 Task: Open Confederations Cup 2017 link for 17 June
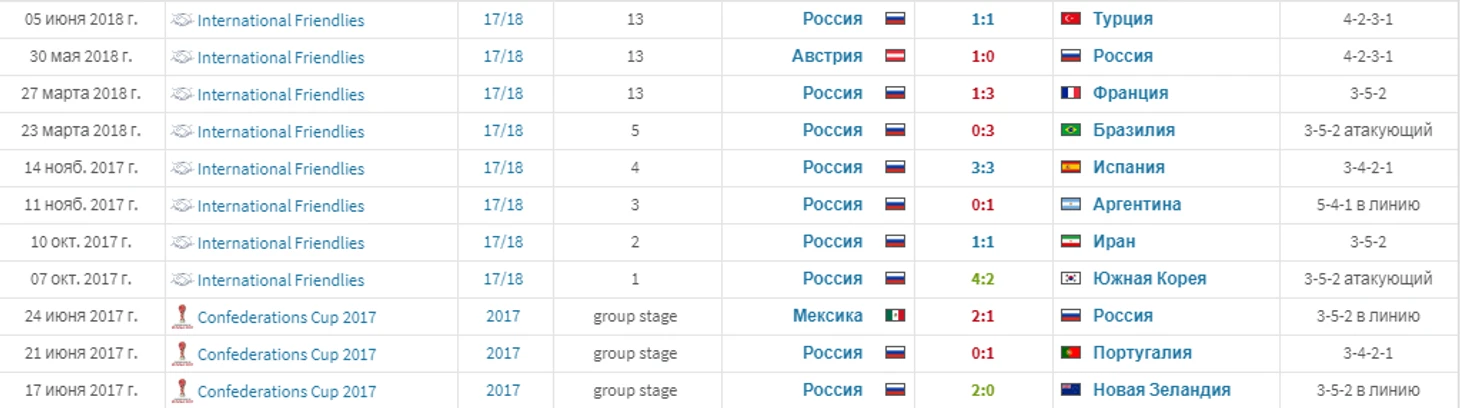click(x=286, y=391)
